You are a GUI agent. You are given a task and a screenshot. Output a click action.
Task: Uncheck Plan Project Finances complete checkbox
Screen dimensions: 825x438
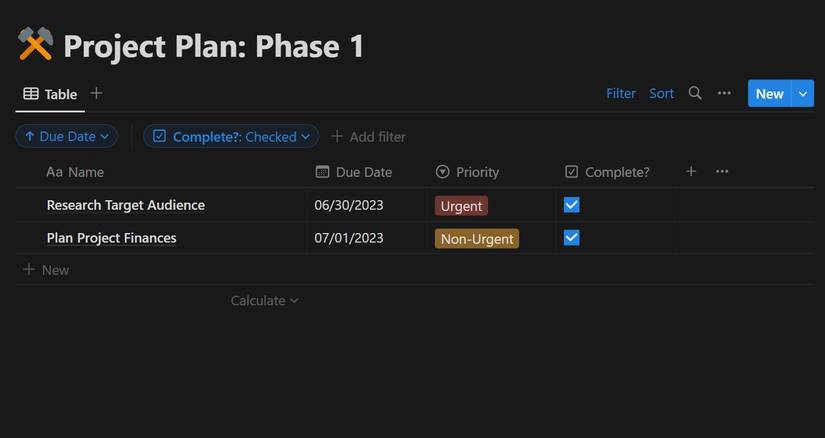point(572,238)
